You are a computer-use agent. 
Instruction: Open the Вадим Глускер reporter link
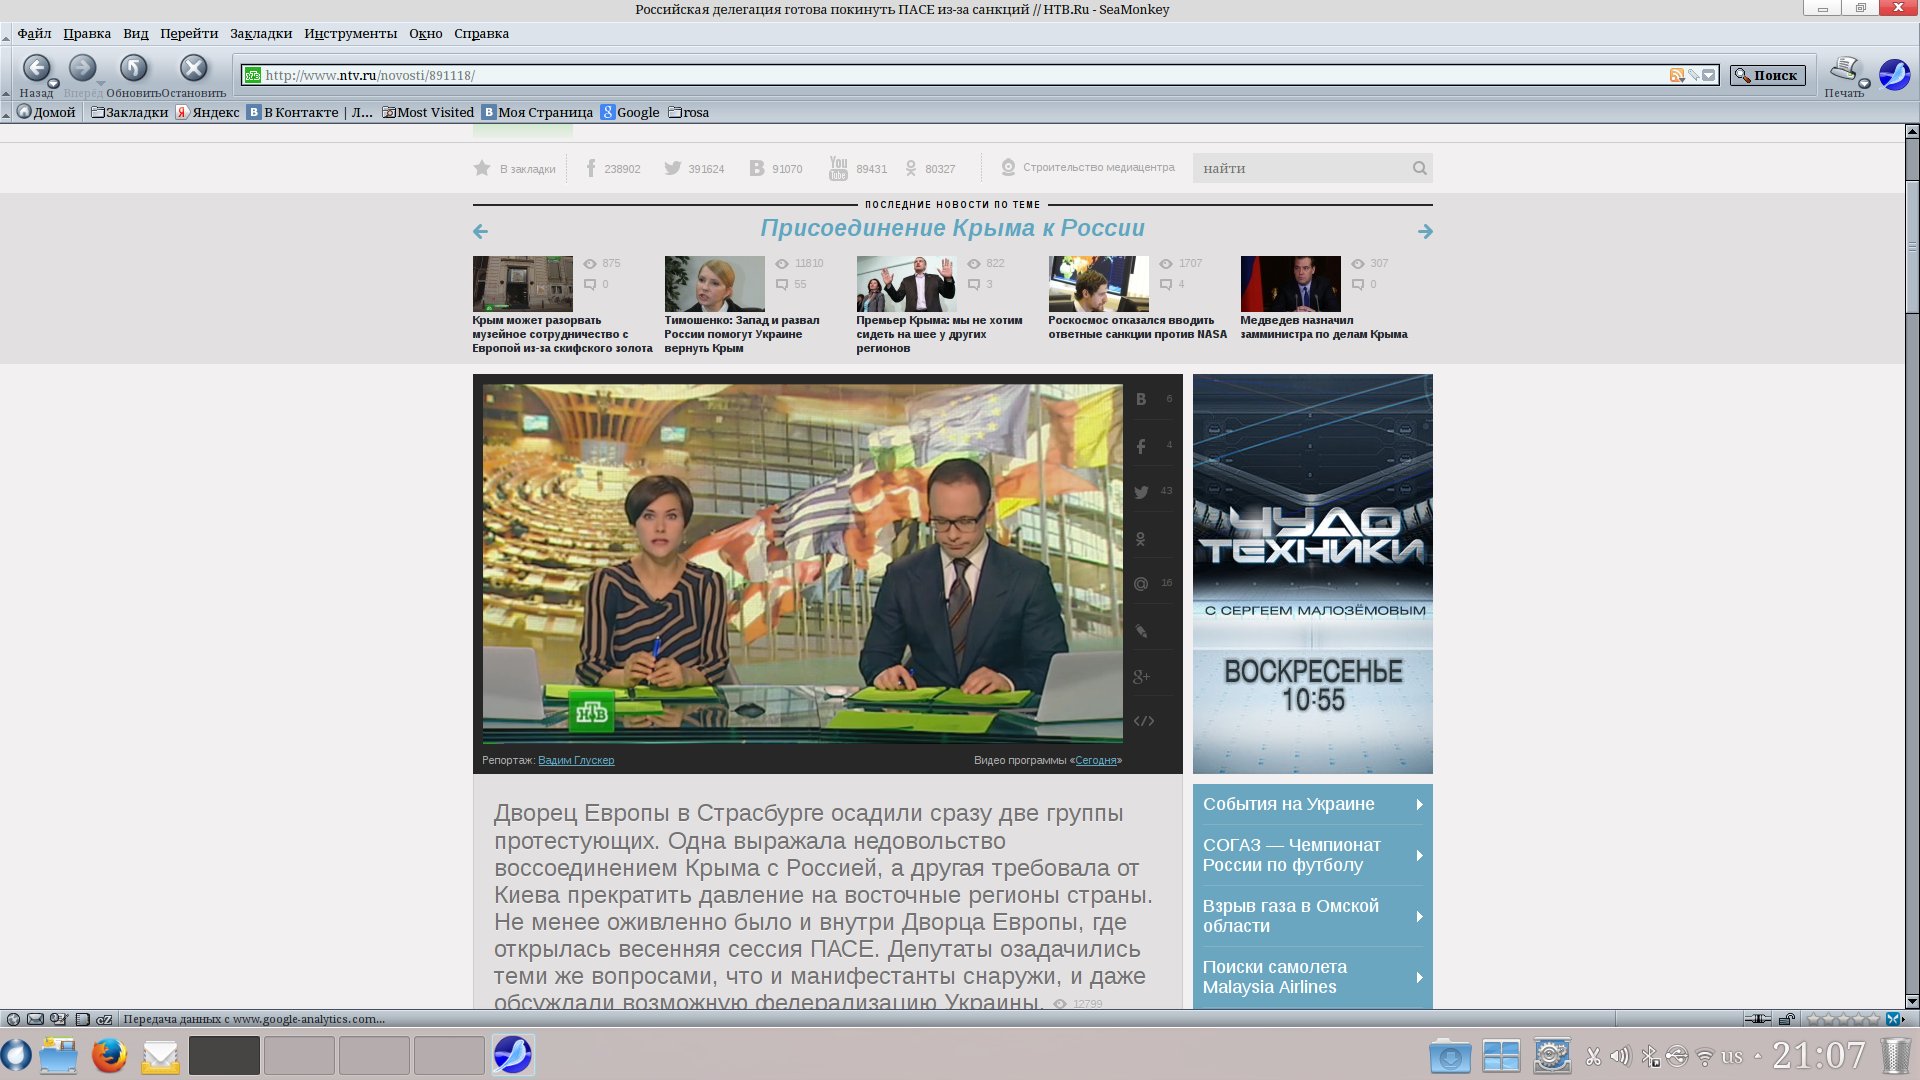click(576, 760)
